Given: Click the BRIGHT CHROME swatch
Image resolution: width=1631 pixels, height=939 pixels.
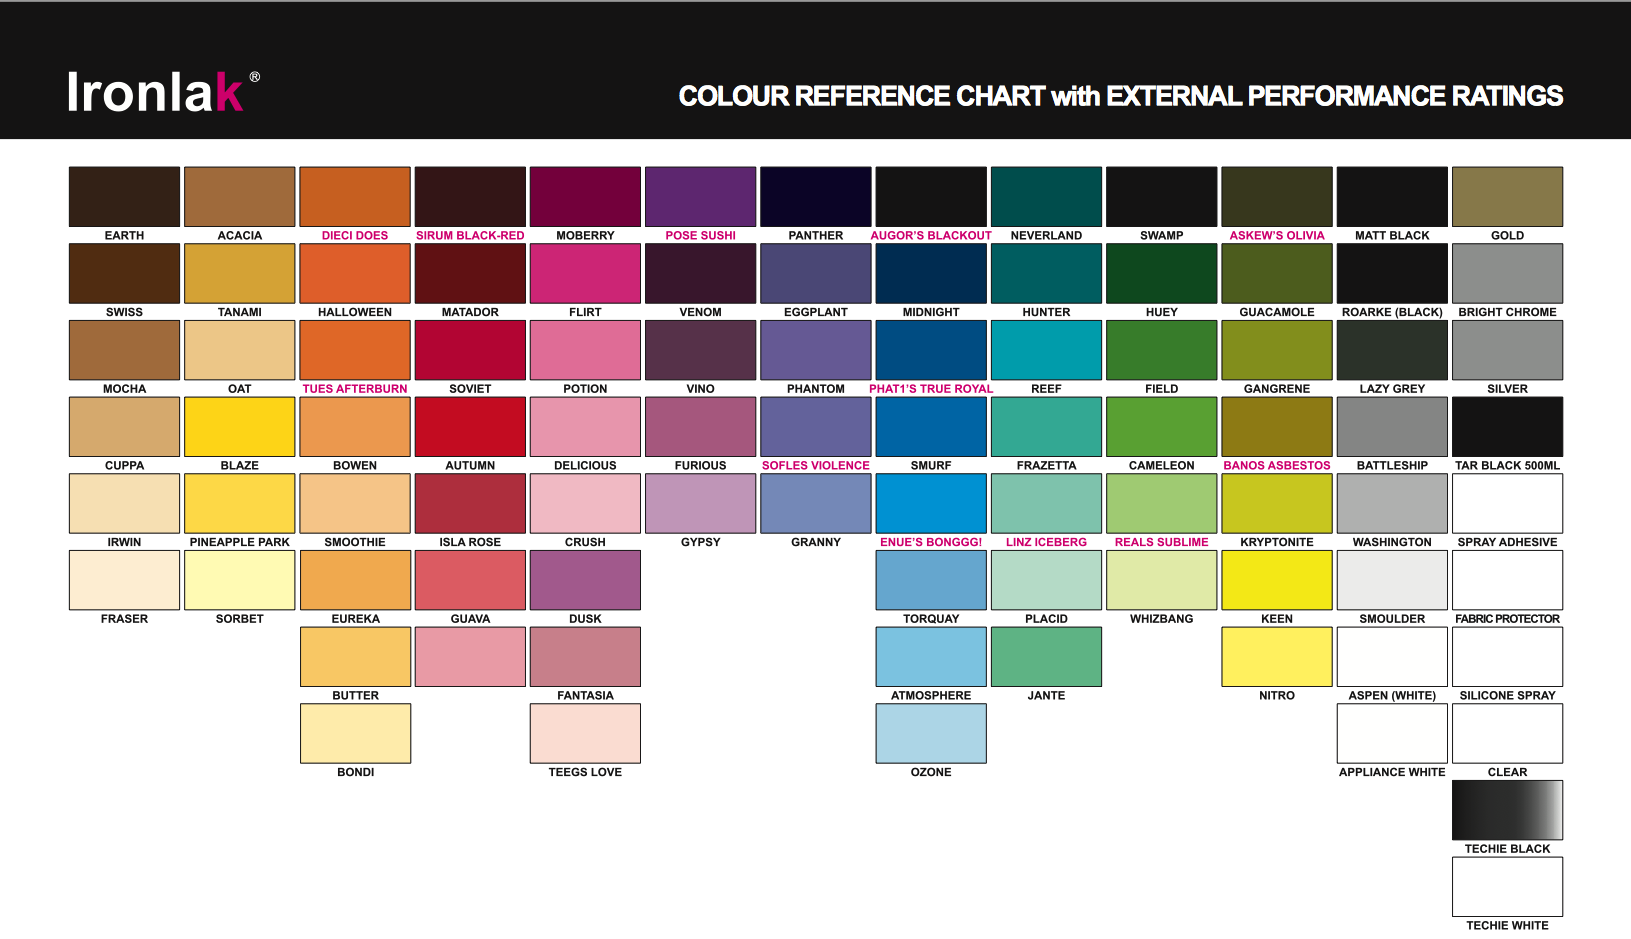Looking at the screenshot, I should (1507, 274).
